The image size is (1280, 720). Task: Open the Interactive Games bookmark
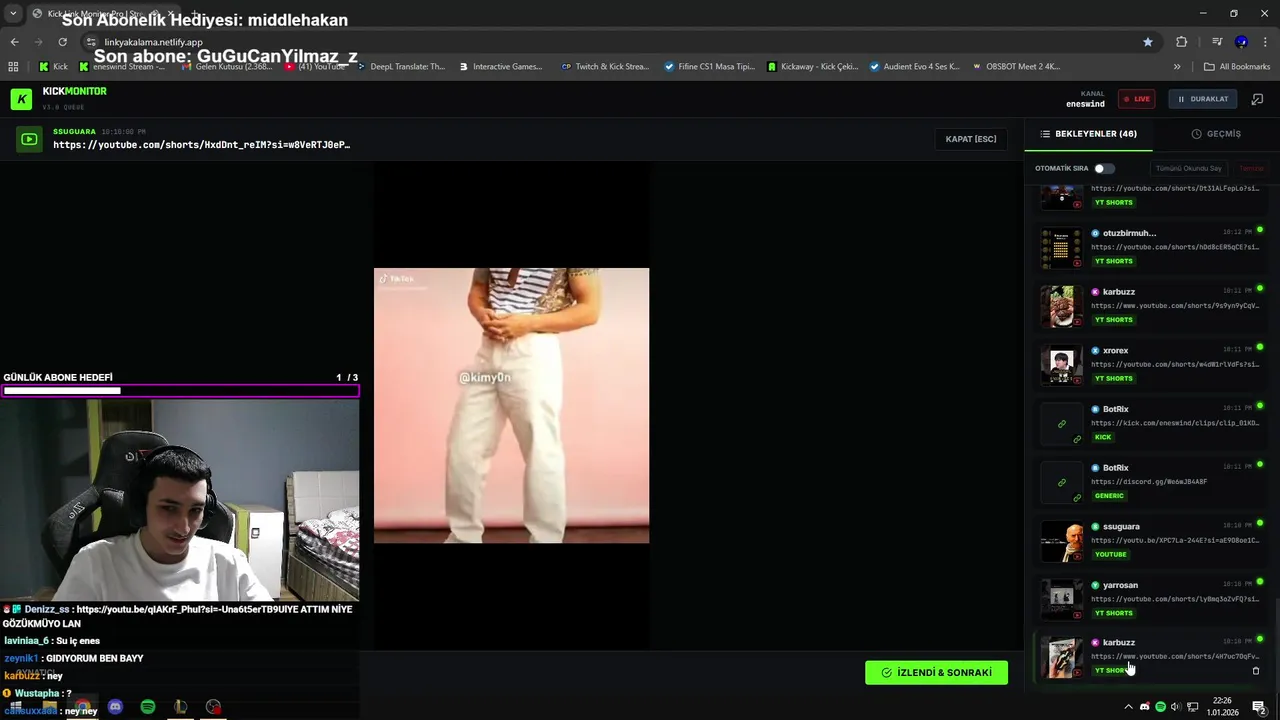pos(501,67)
